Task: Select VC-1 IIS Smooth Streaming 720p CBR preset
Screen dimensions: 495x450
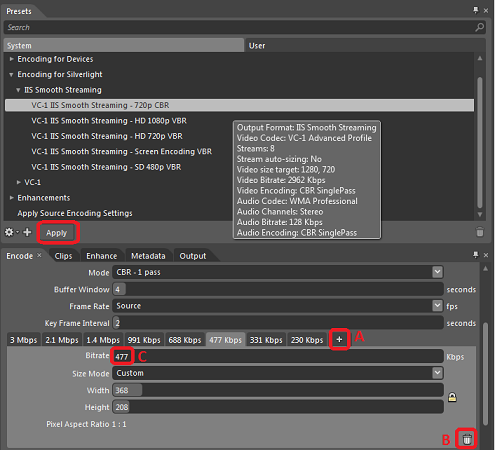Action: tap(239, 105)
